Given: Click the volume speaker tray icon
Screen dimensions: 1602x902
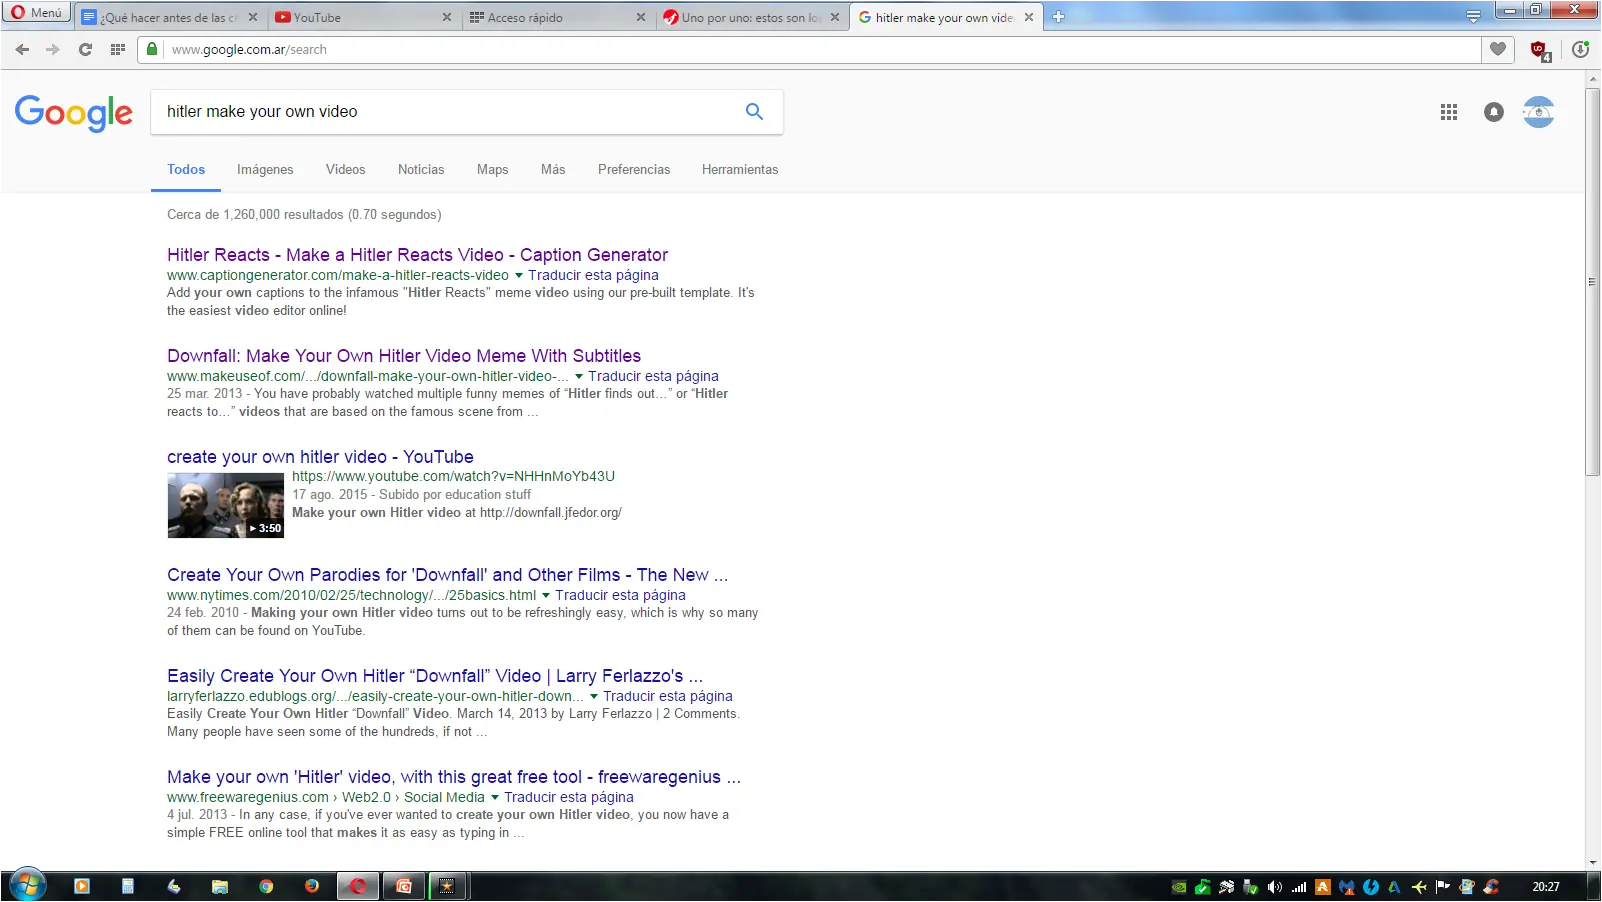Looking at the screenshot, I should tap(1274, 887).
